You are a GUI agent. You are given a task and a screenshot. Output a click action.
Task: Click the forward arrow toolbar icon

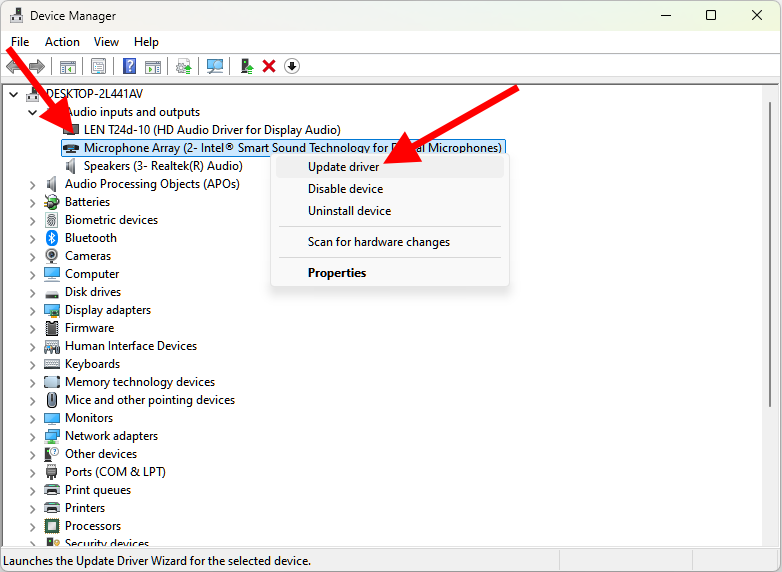(x=37, y=66)
